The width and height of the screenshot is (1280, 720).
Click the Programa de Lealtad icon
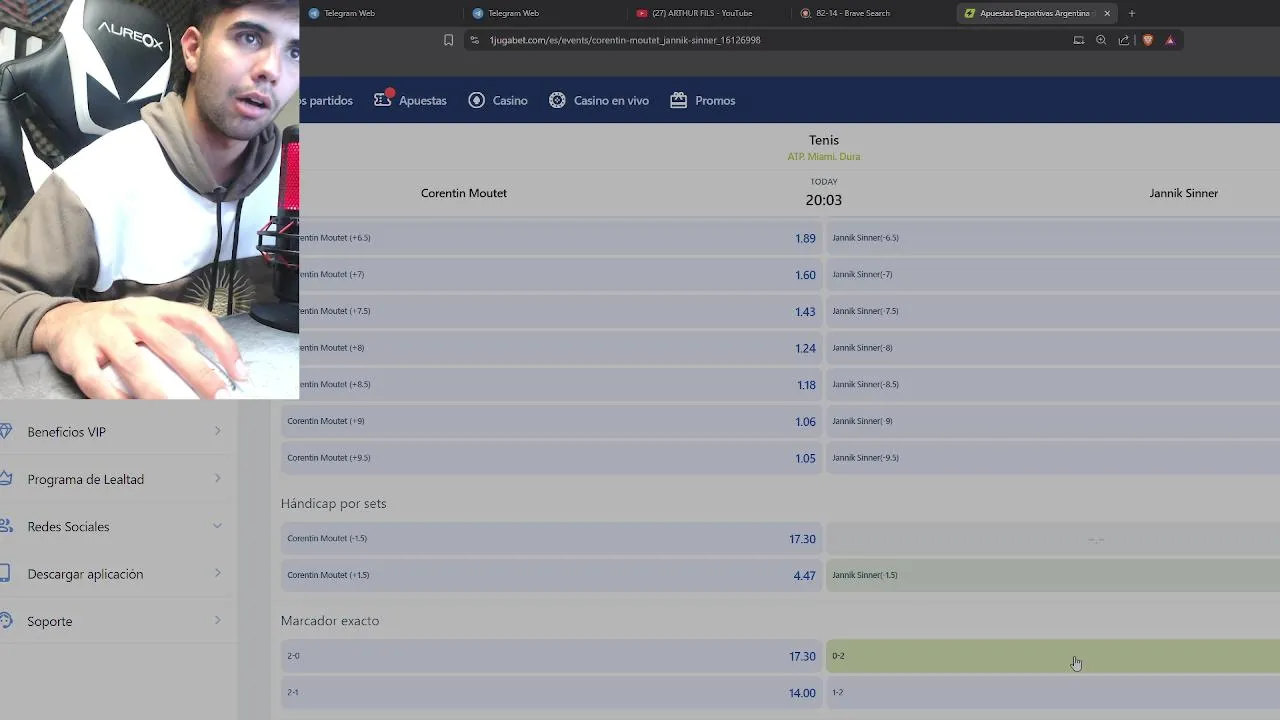tap(5, 479)
